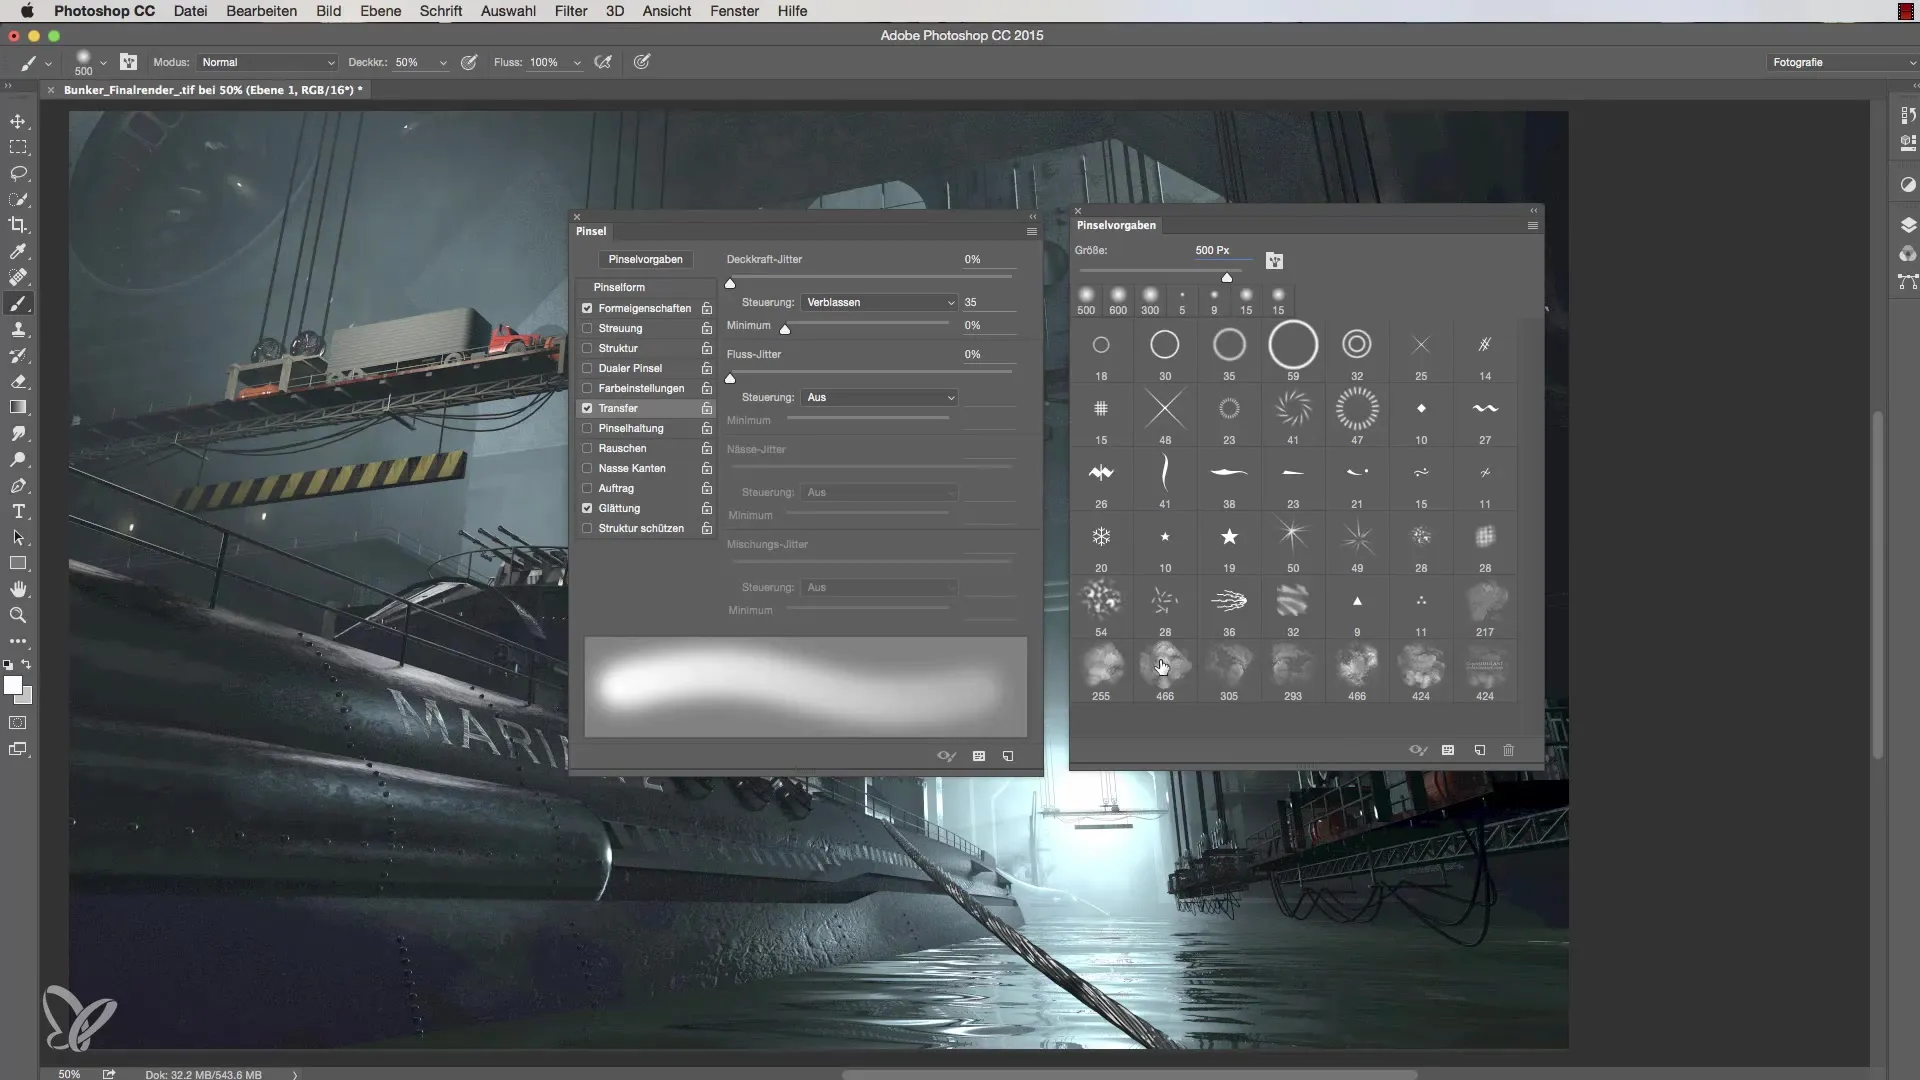Screen dimensions: 1920x1080
Task: Enable Struktur checkbox
Action: point(587,348)
